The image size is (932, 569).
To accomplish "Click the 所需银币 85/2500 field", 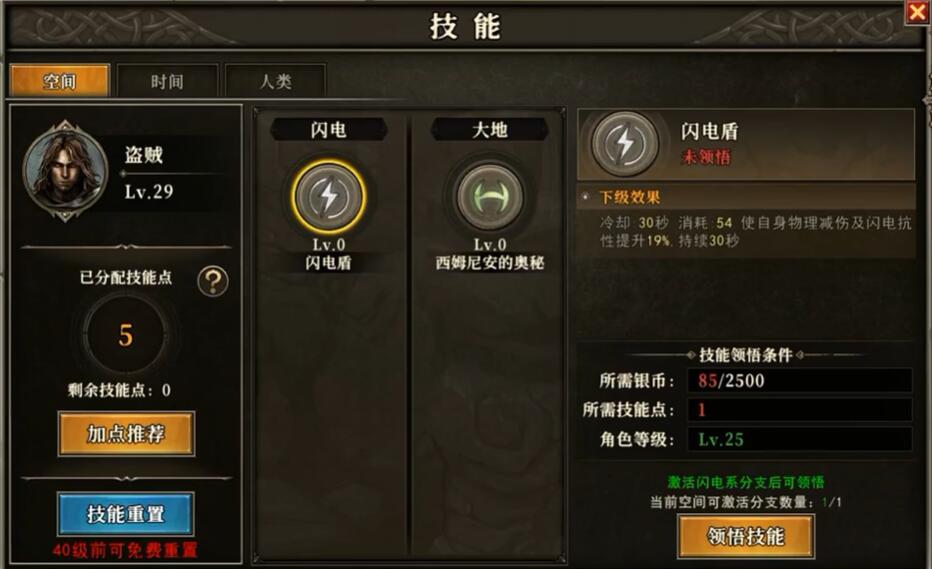I will 799,381.
